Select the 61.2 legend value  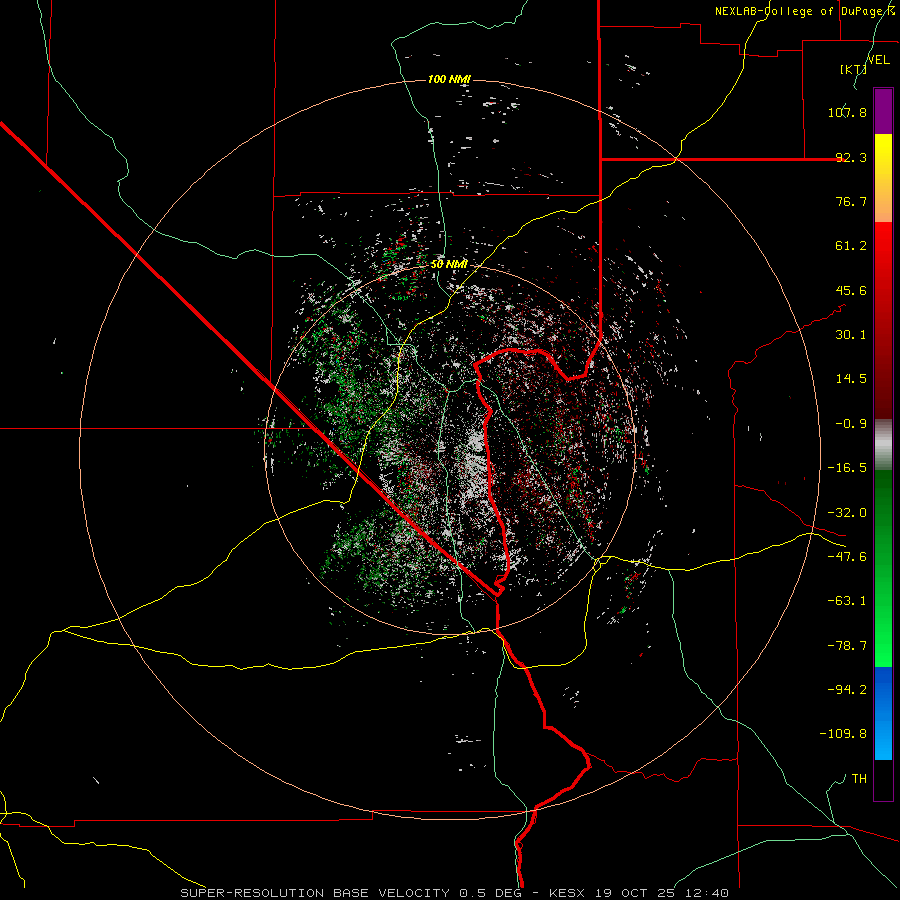click(851, 246)
